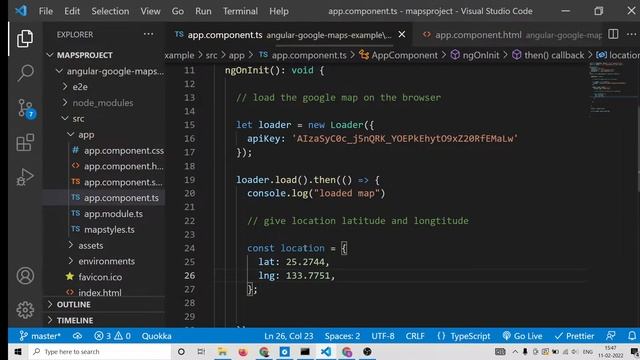The height and width of the screenshot is (360, 640).
Task: Click the taskbar search box
Action: pyautogui.click(x=99, y=351)
